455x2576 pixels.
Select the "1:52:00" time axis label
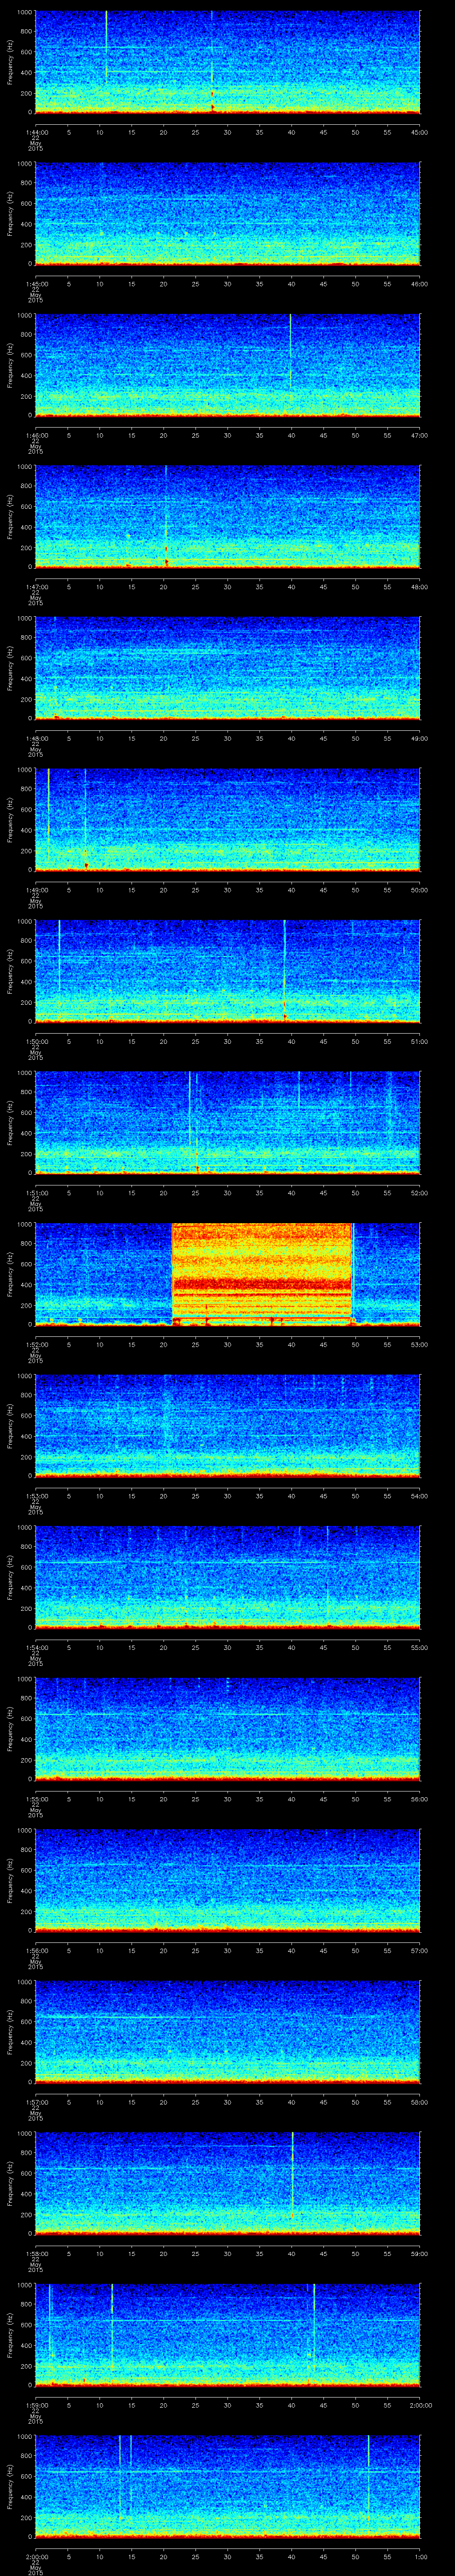click(x=36, y=1344)
